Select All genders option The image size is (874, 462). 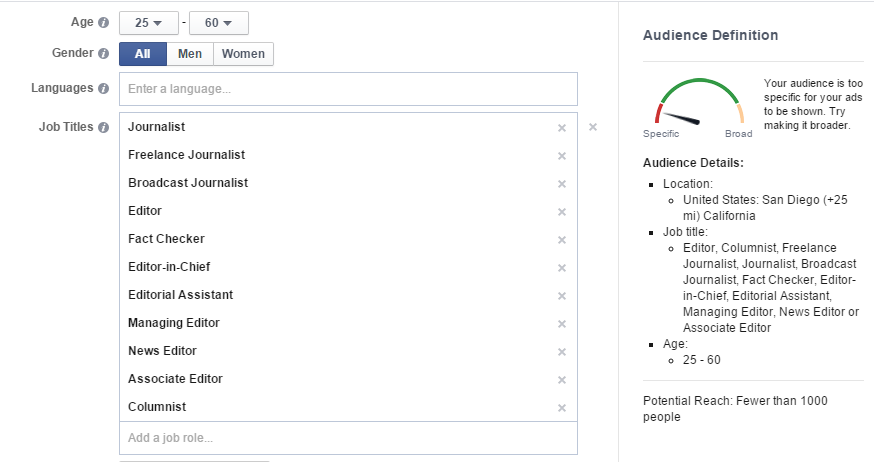pyautogui.click(x=143, y=54)
